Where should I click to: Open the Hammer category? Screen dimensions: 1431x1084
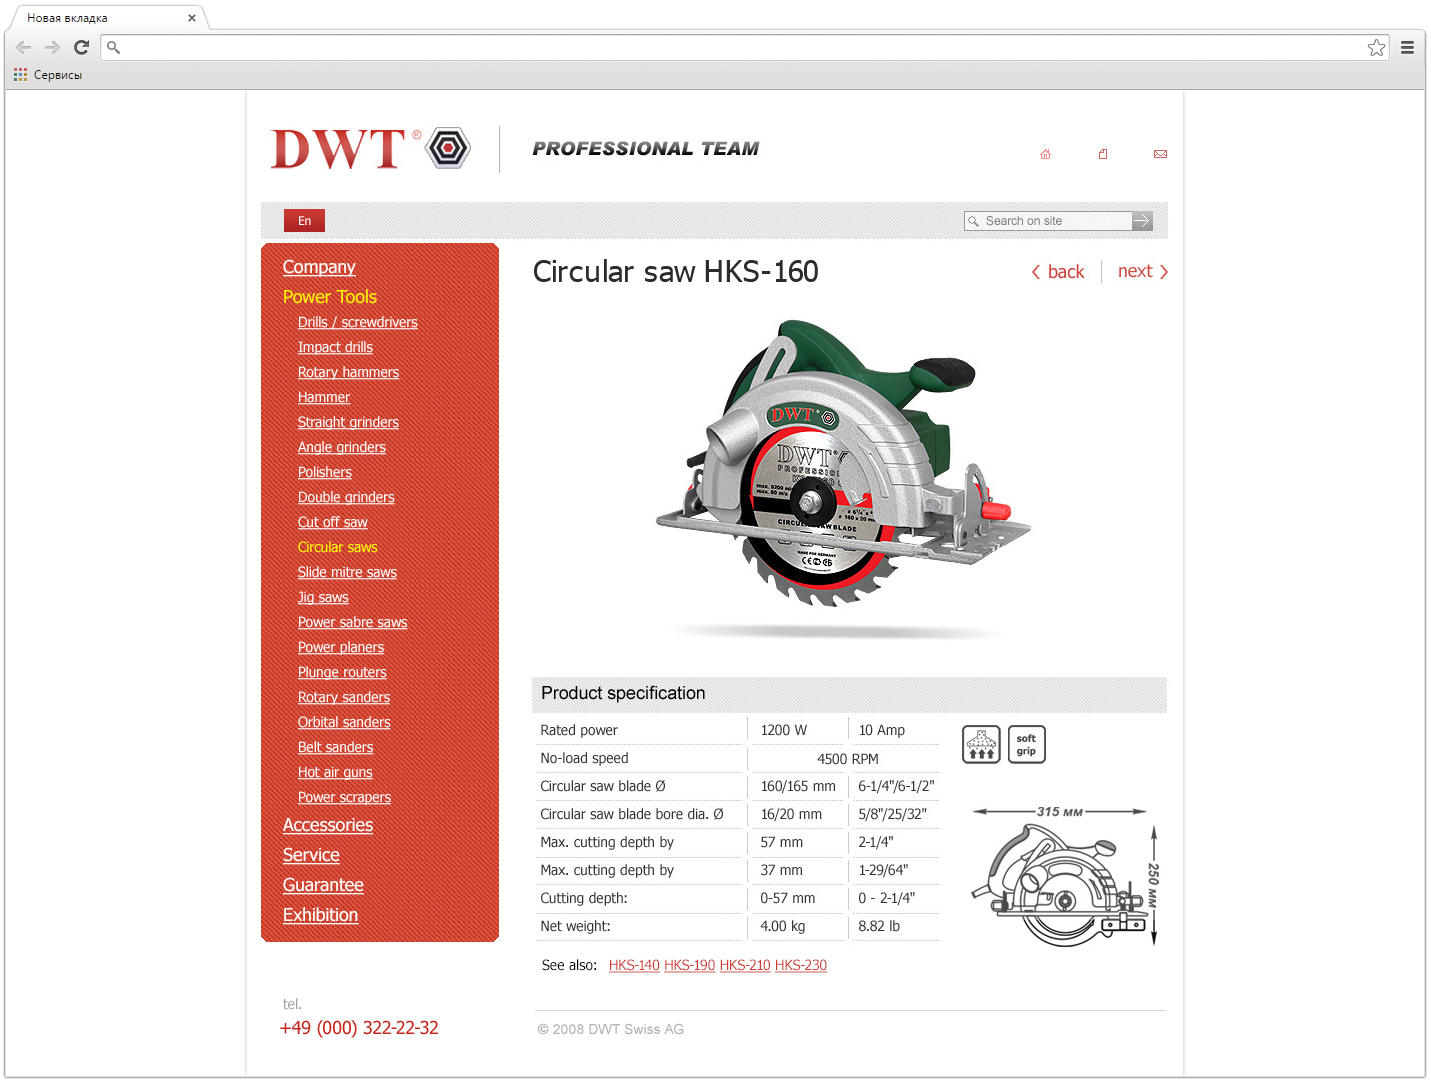point(324,397)
